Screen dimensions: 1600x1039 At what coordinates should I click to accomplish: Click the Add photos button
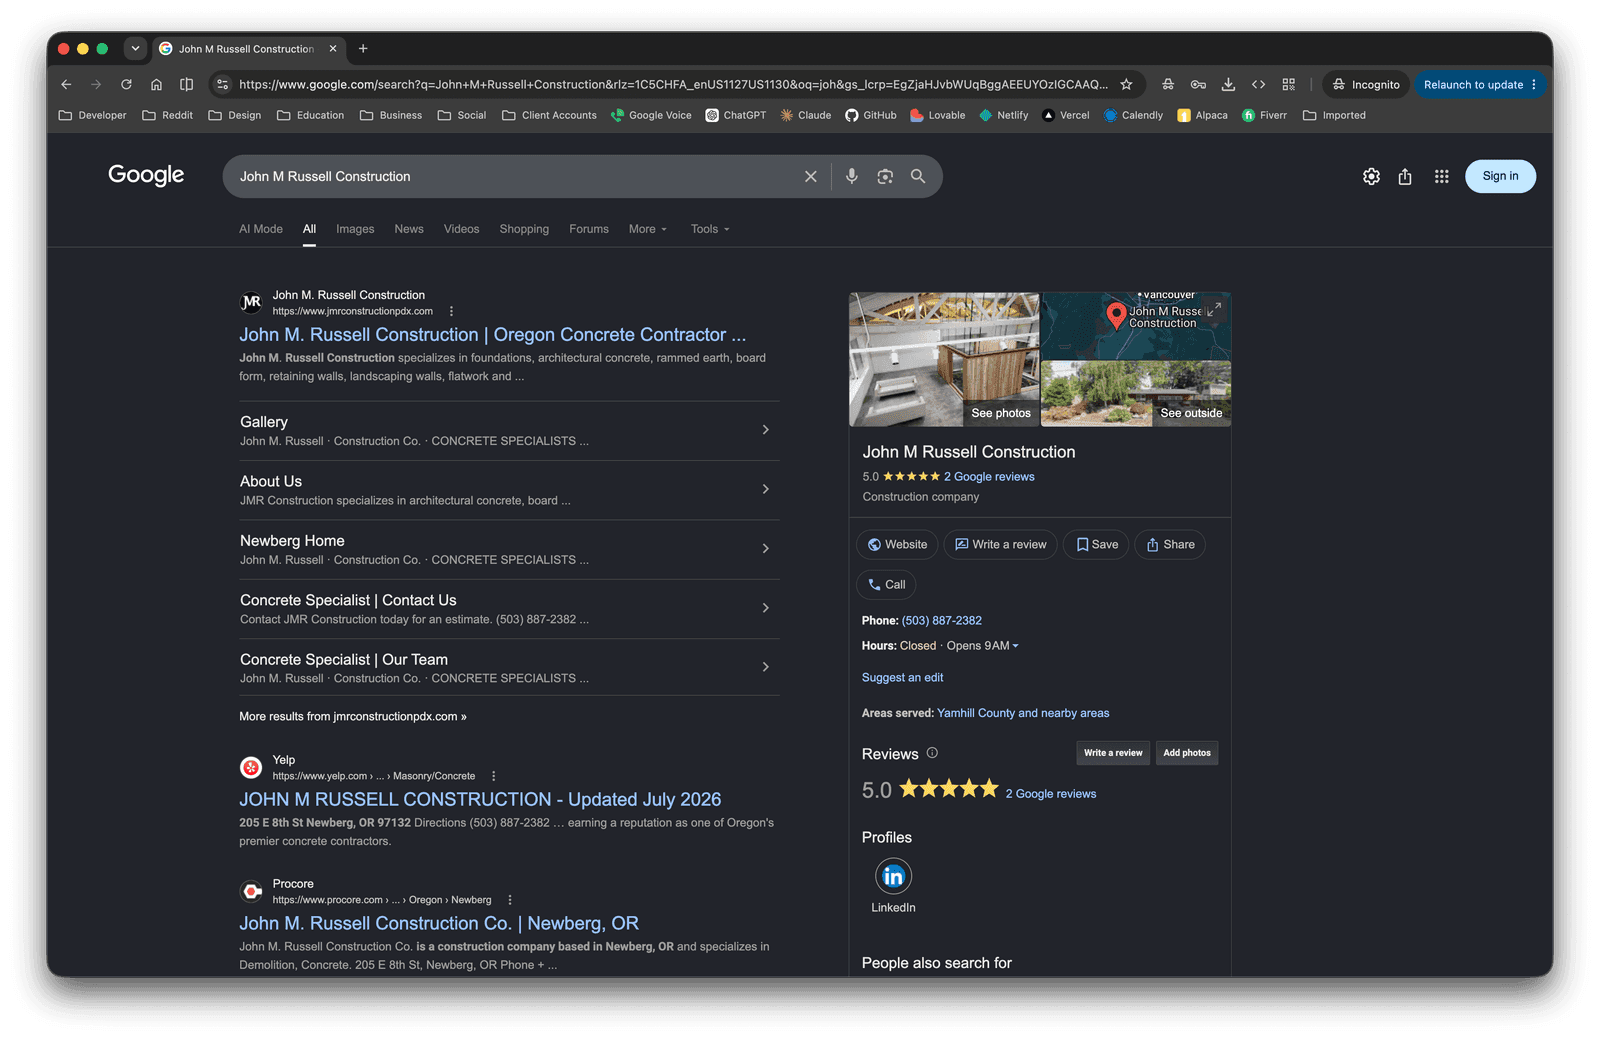[x=1186, y=753]
